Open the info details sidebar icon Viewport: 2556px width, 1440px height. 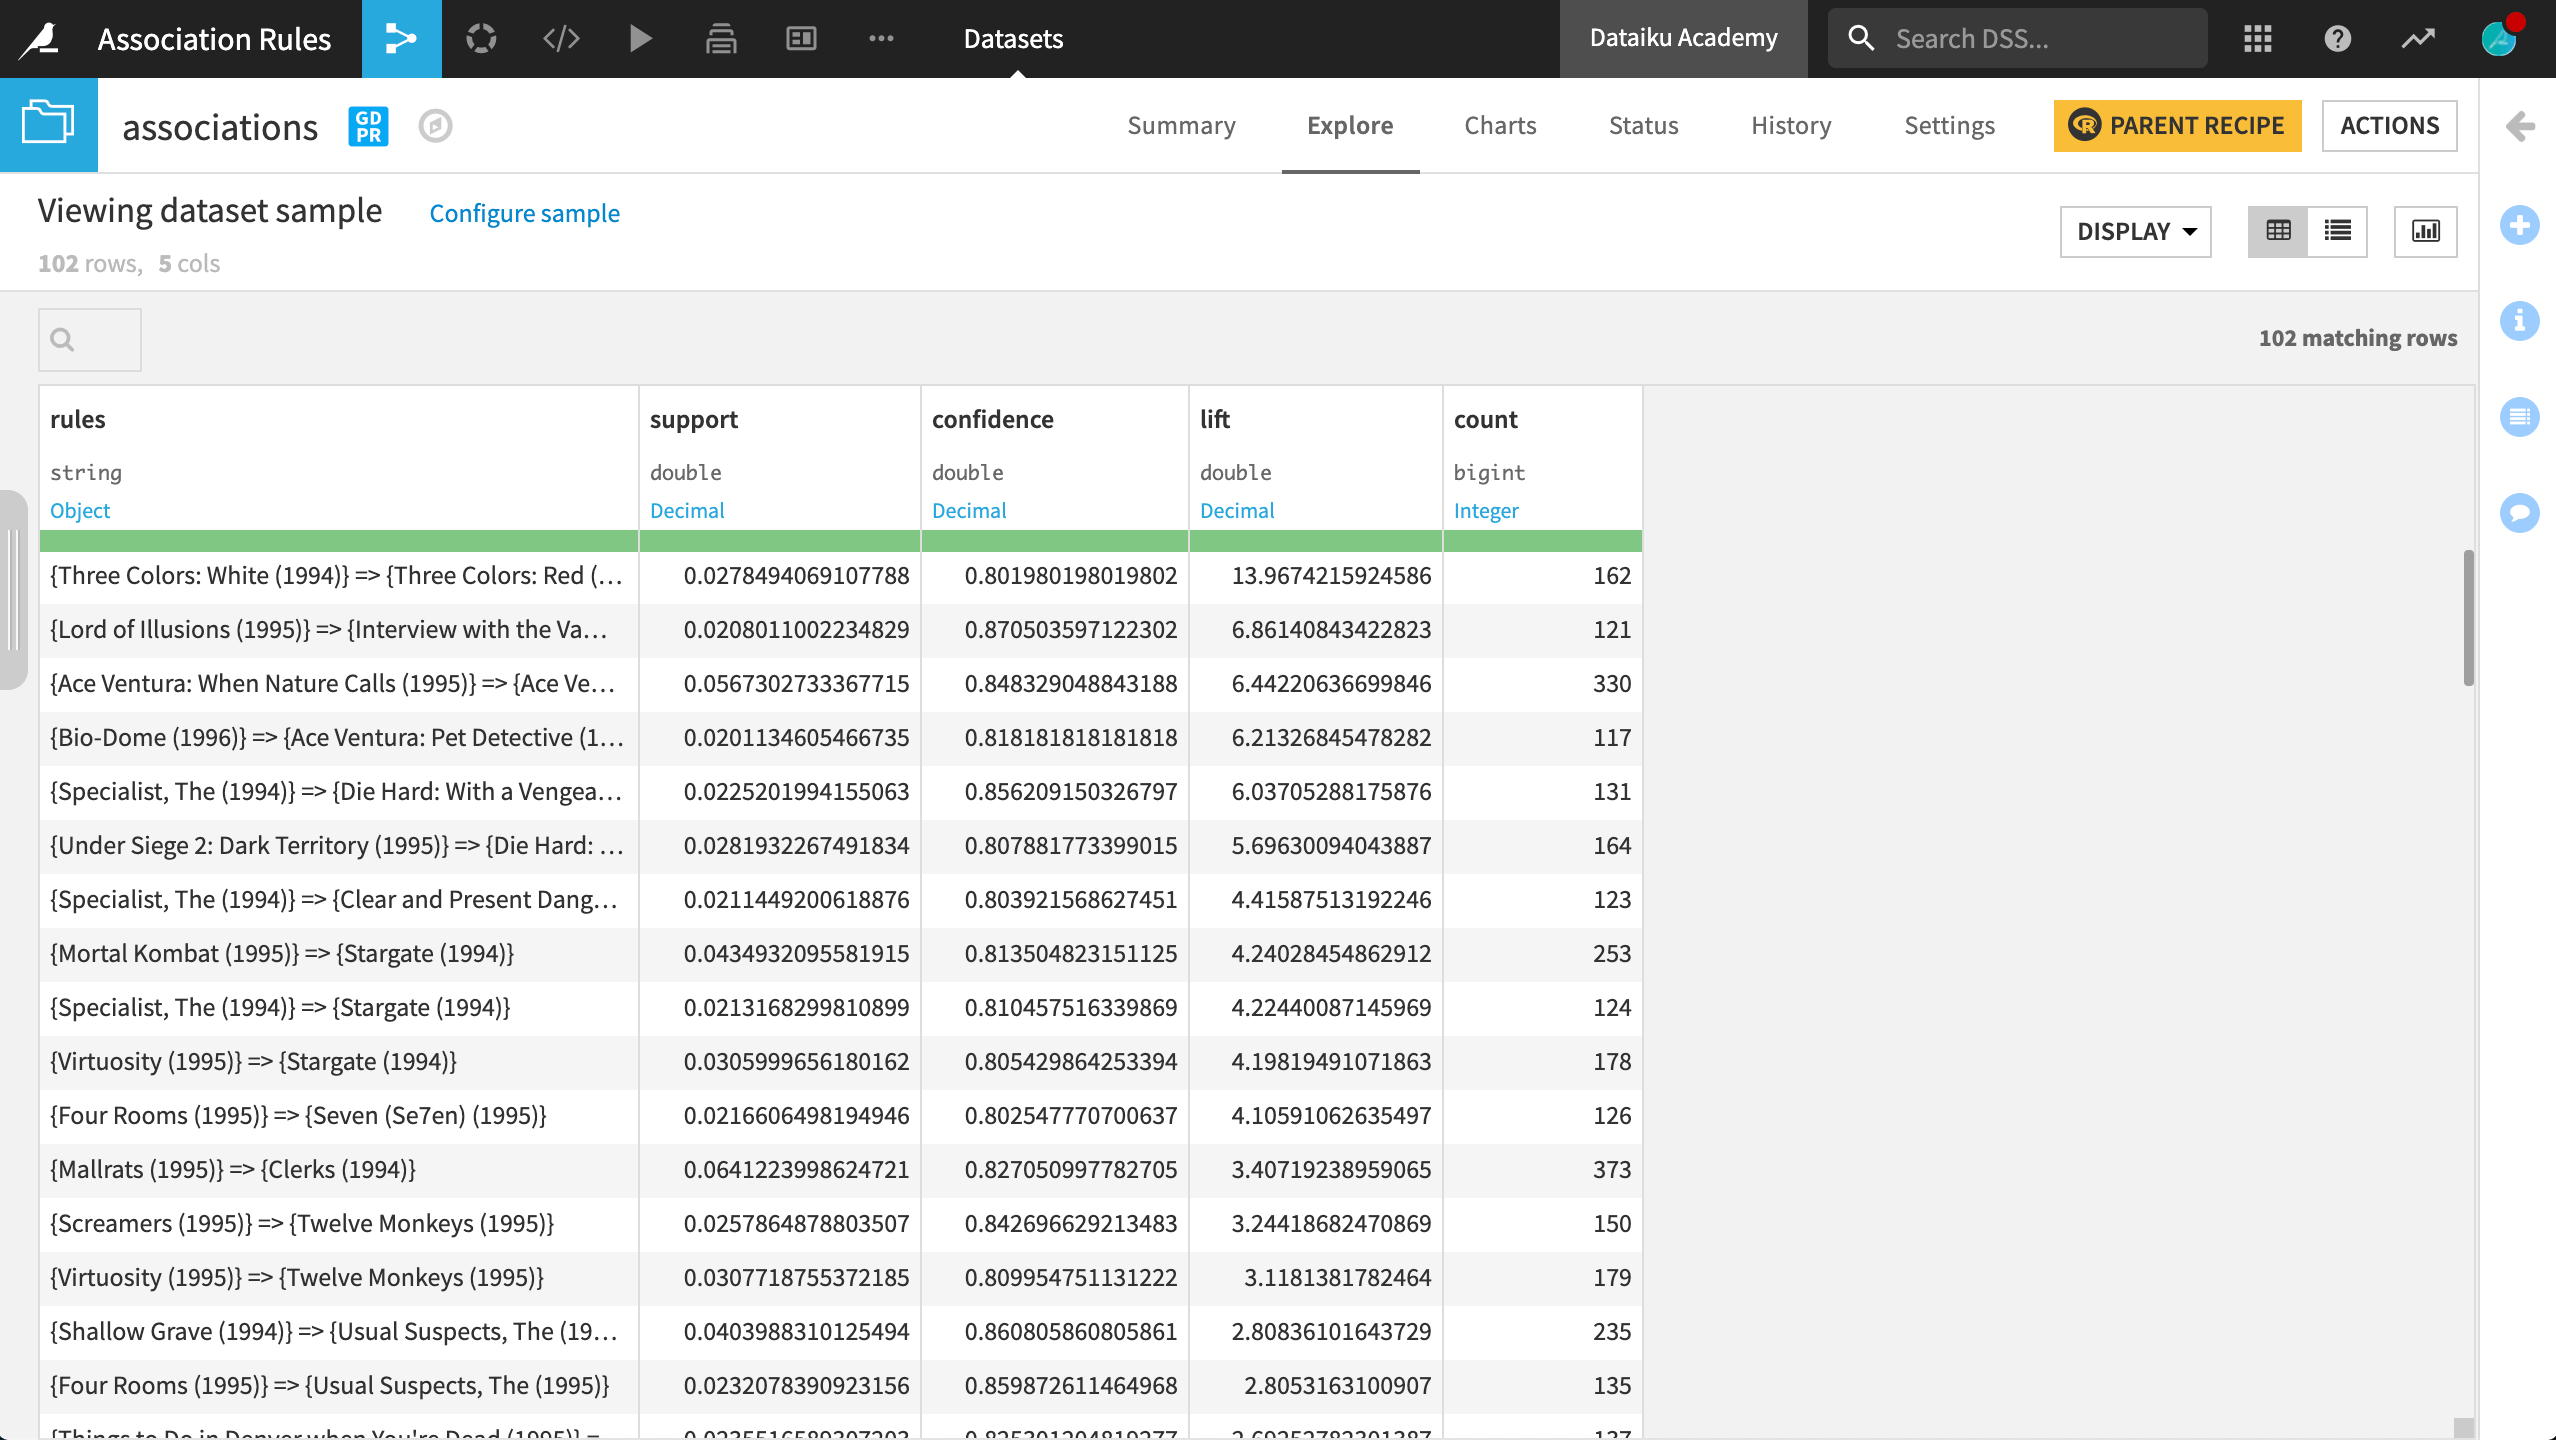[x=2520, y=321]
